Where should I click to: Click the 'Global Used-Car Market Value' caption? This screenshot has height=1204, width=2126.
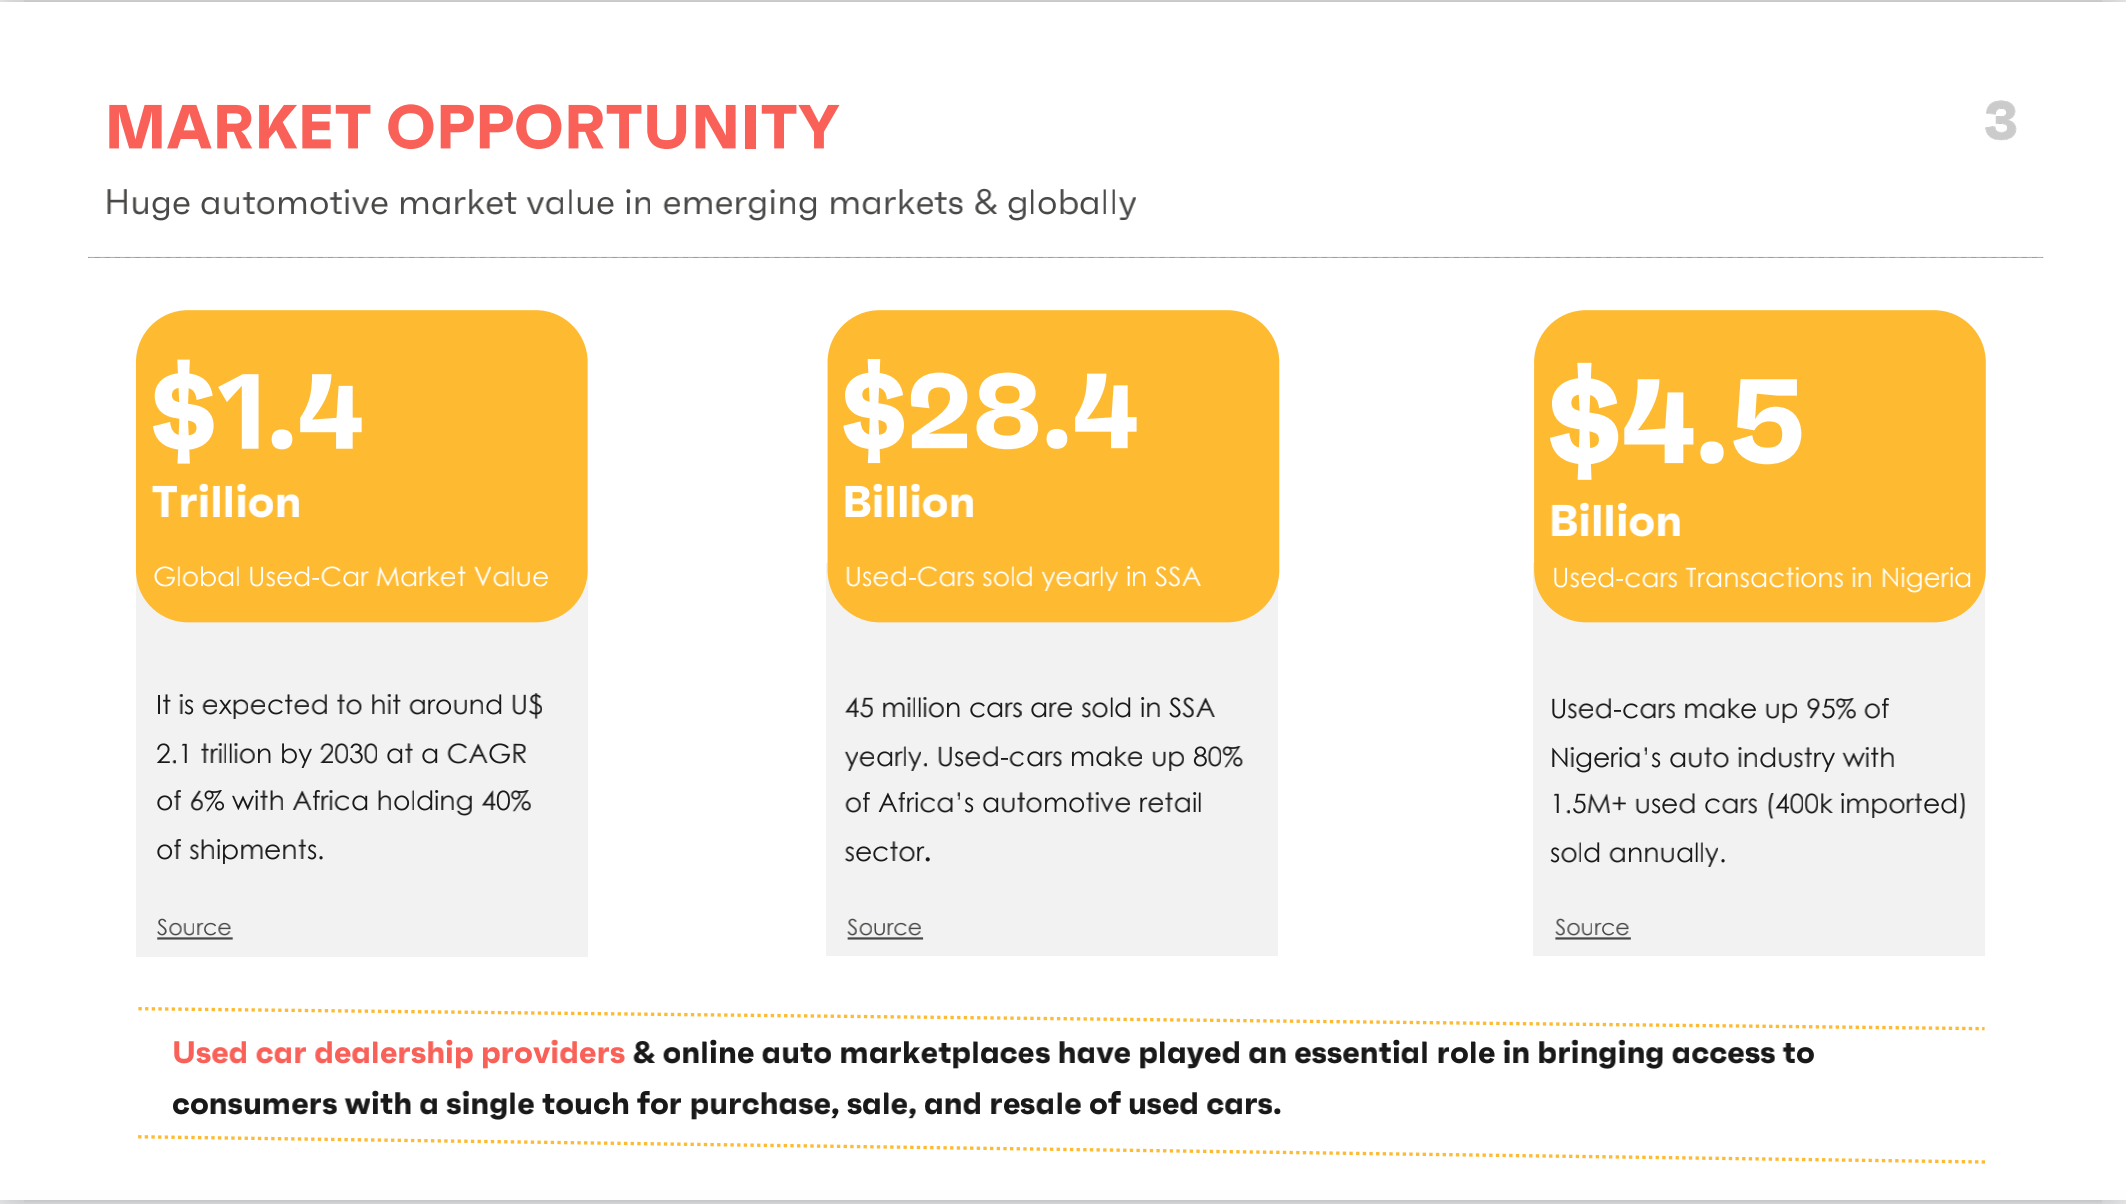coord(351,577)
